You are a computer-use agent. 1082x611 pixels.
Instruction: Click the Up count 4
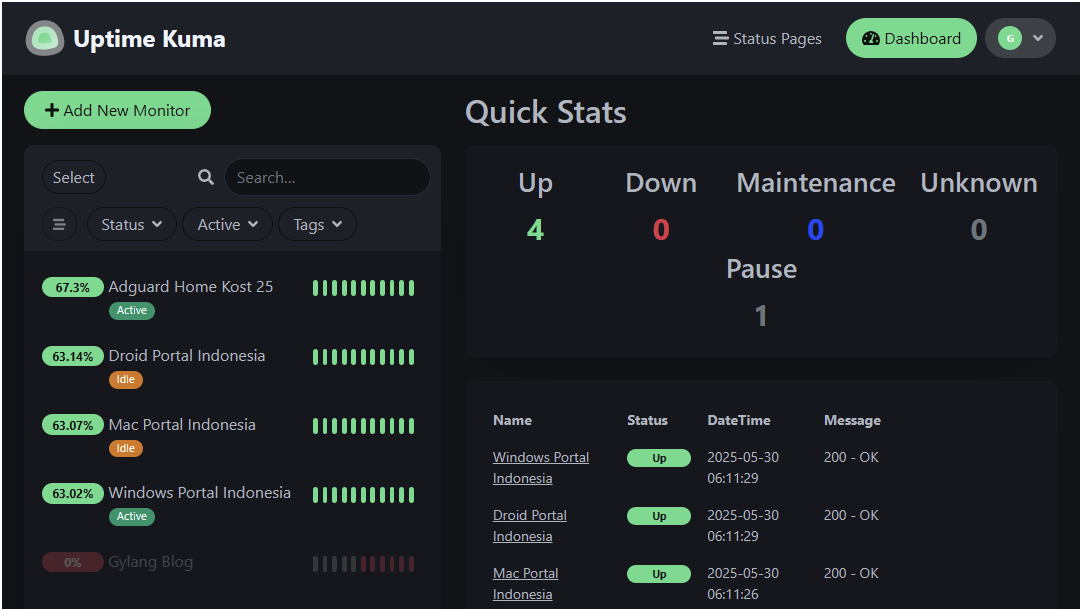(x=535, y=230)
